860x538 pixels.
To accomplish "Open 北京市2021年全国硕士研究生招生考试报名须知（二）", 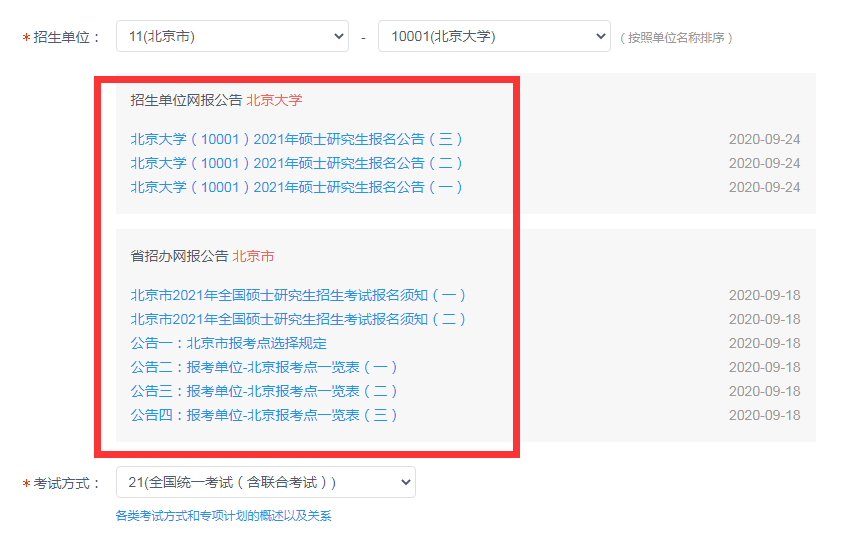I will pyautogui.click(x=298, y=319).
